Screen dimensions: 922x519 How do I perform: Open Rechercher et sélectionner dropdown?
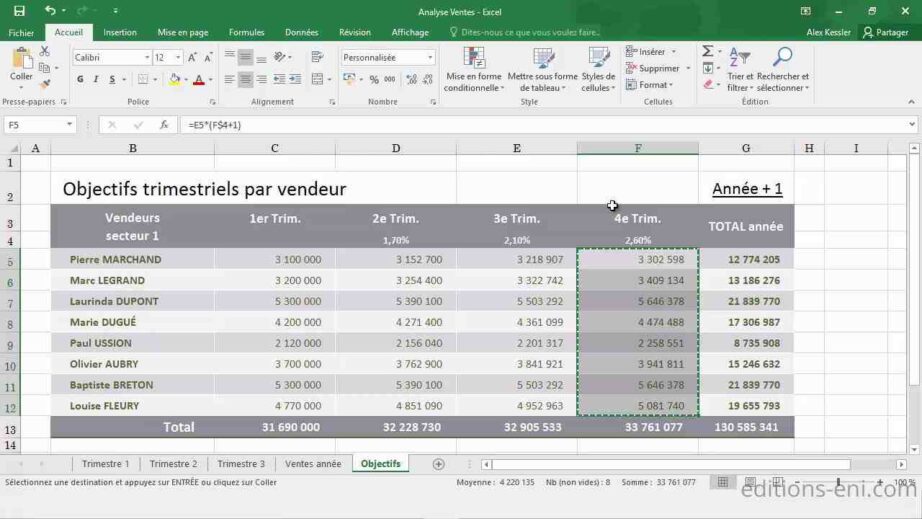[783, 69]
